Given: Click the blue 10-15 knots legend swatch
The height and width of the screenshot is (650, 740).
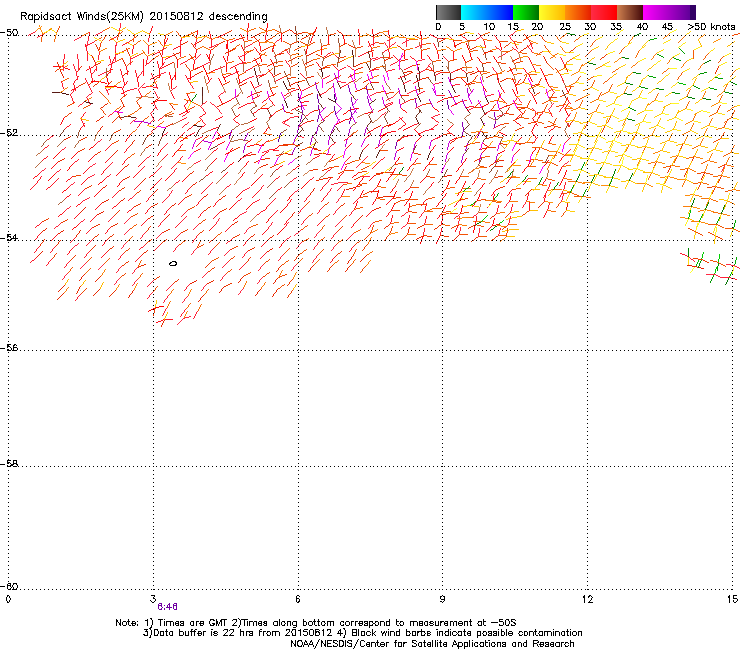Looking at the screenshot, I should (500, 12).
